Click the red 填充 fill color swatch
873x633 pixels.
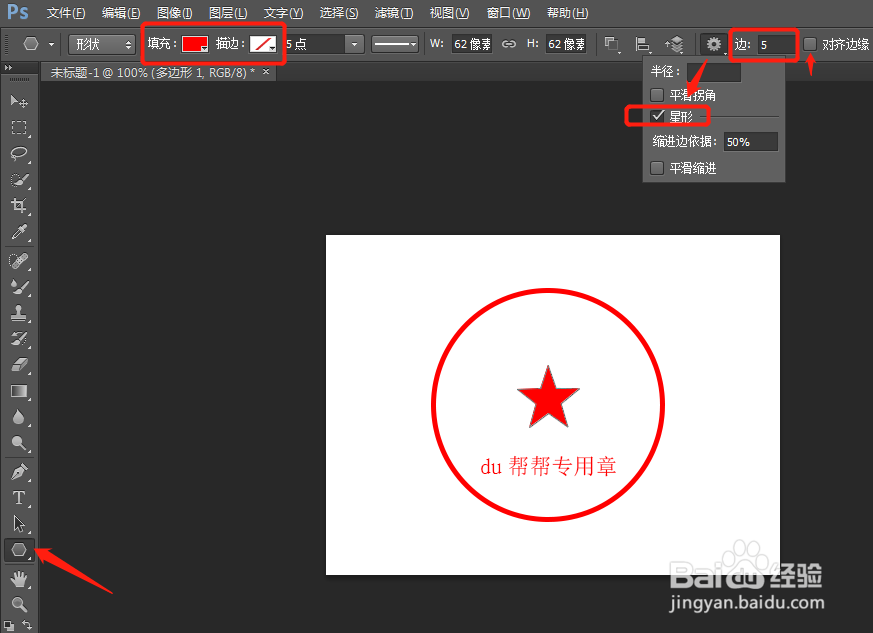pyautogui.click(x=195, y=44)
